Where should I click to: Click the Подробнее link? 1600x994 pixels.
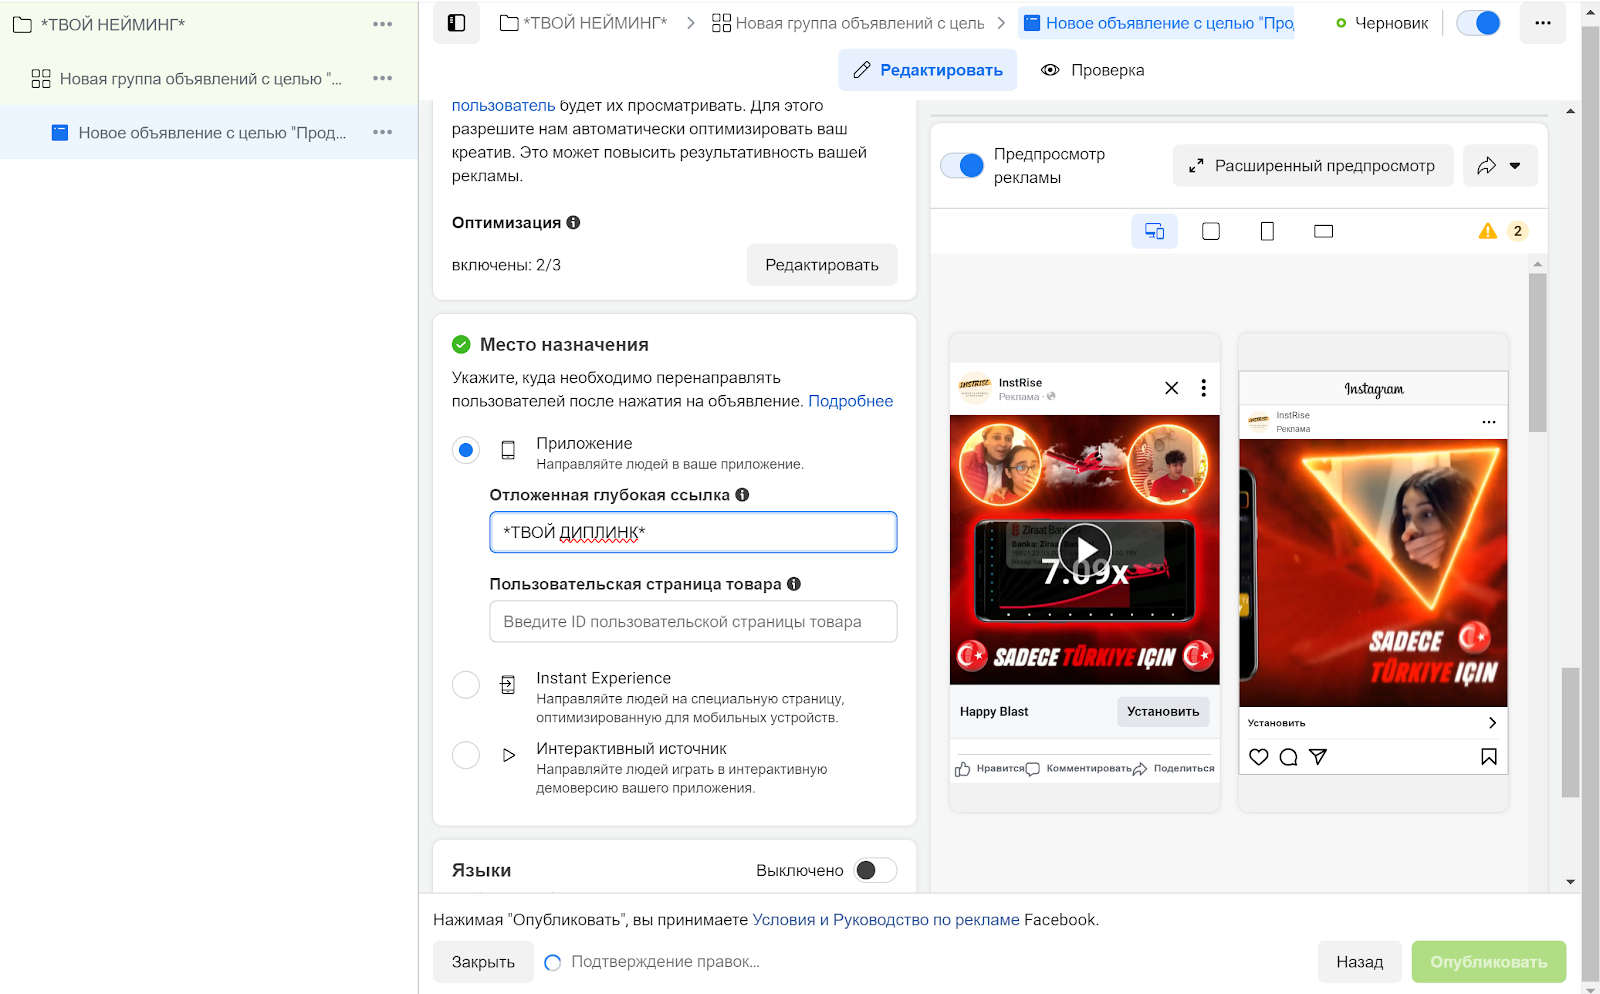tap(850, 401)
